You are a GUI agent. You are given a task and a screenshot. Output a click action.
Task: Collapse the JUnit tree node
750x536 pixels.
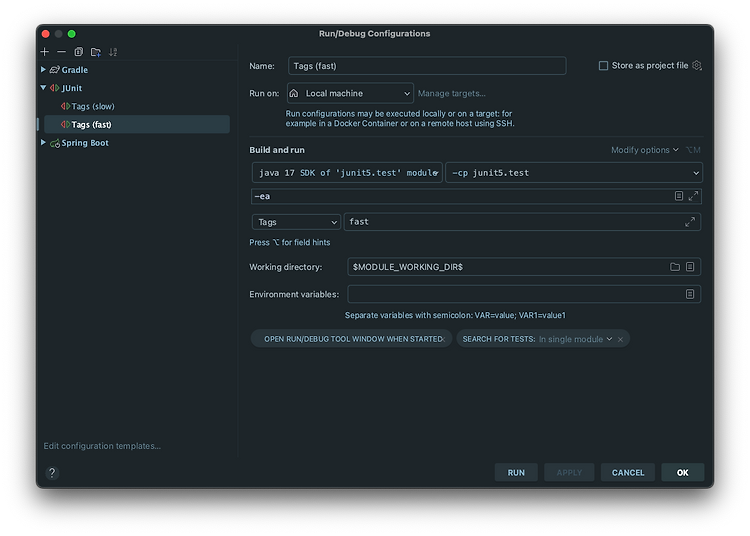click(x=43, y=88)
